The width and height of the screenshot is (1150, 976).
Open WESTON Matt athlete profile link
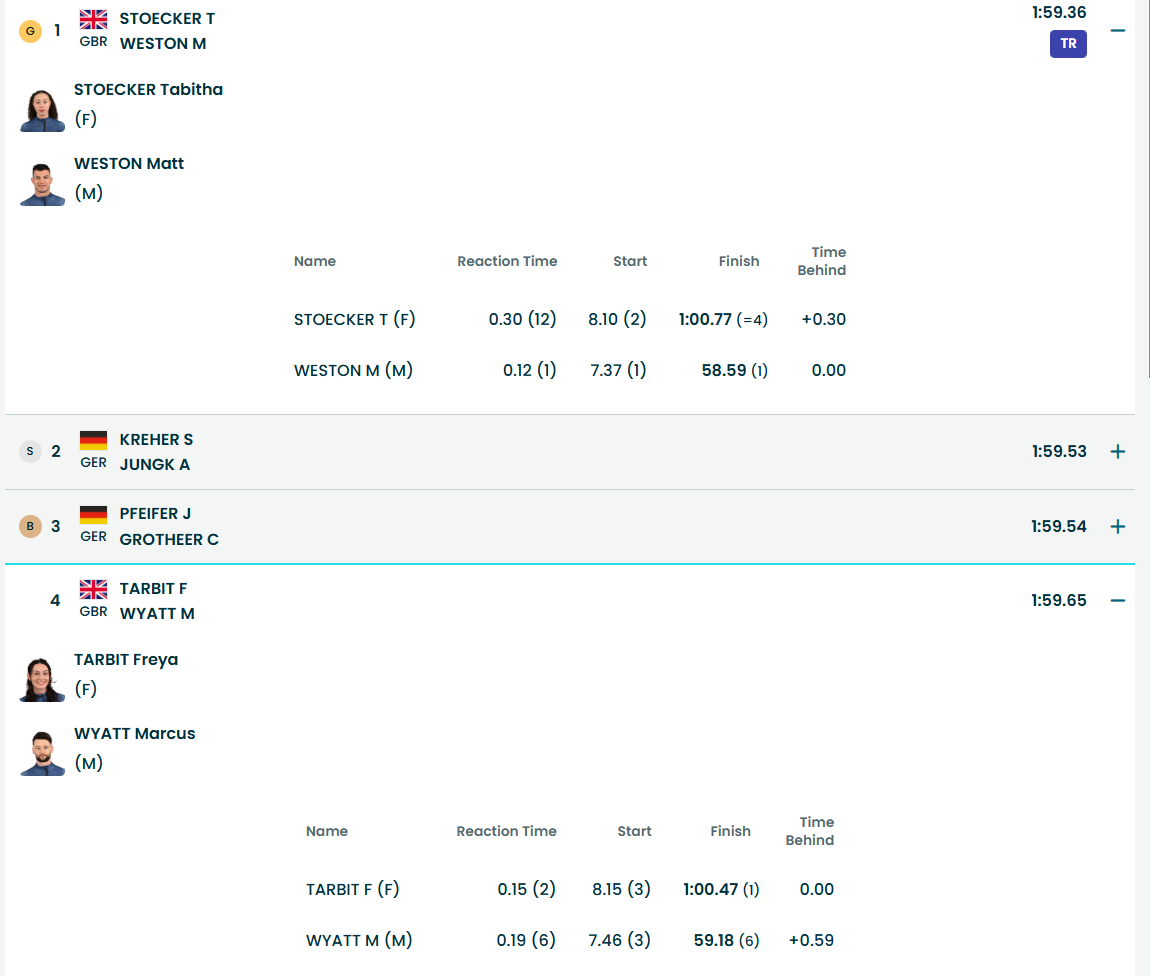(129, 164)
